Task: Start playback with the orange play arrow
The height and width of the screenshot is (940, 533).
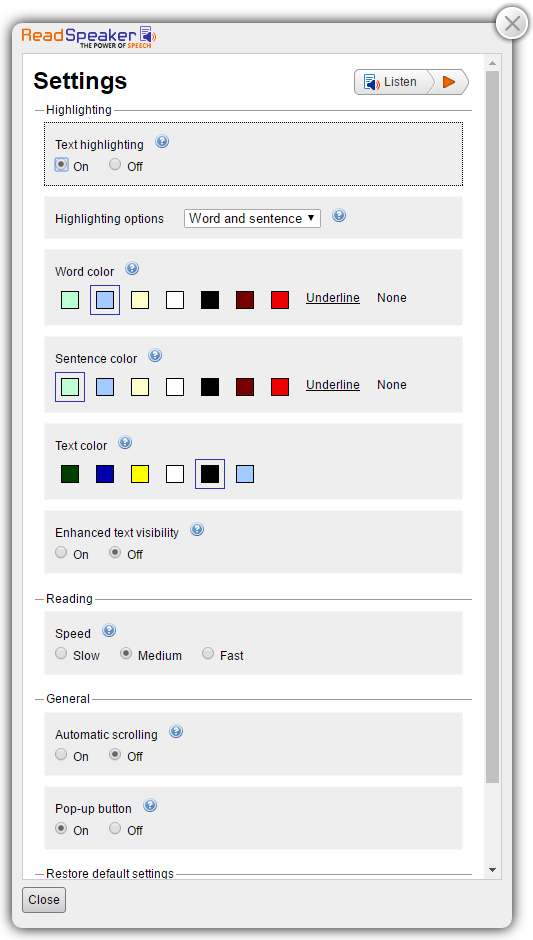Action: [449, 82]
